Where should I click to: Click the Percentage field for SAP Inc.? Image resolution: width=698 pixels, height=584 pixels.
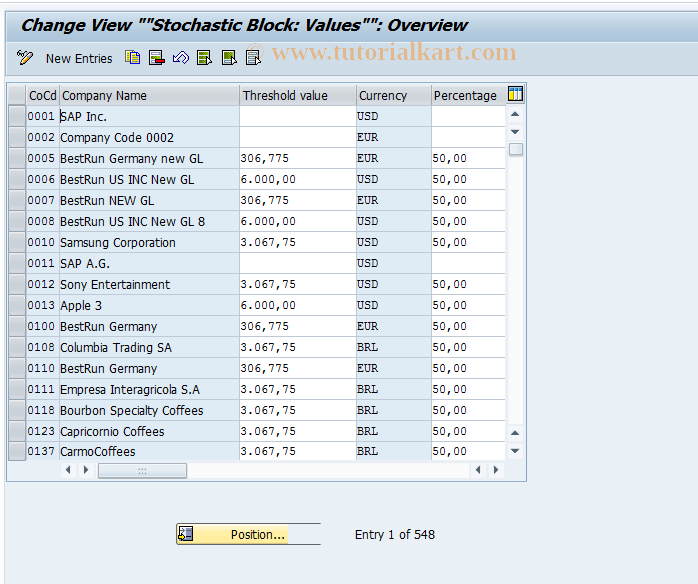tap(468, 117)
